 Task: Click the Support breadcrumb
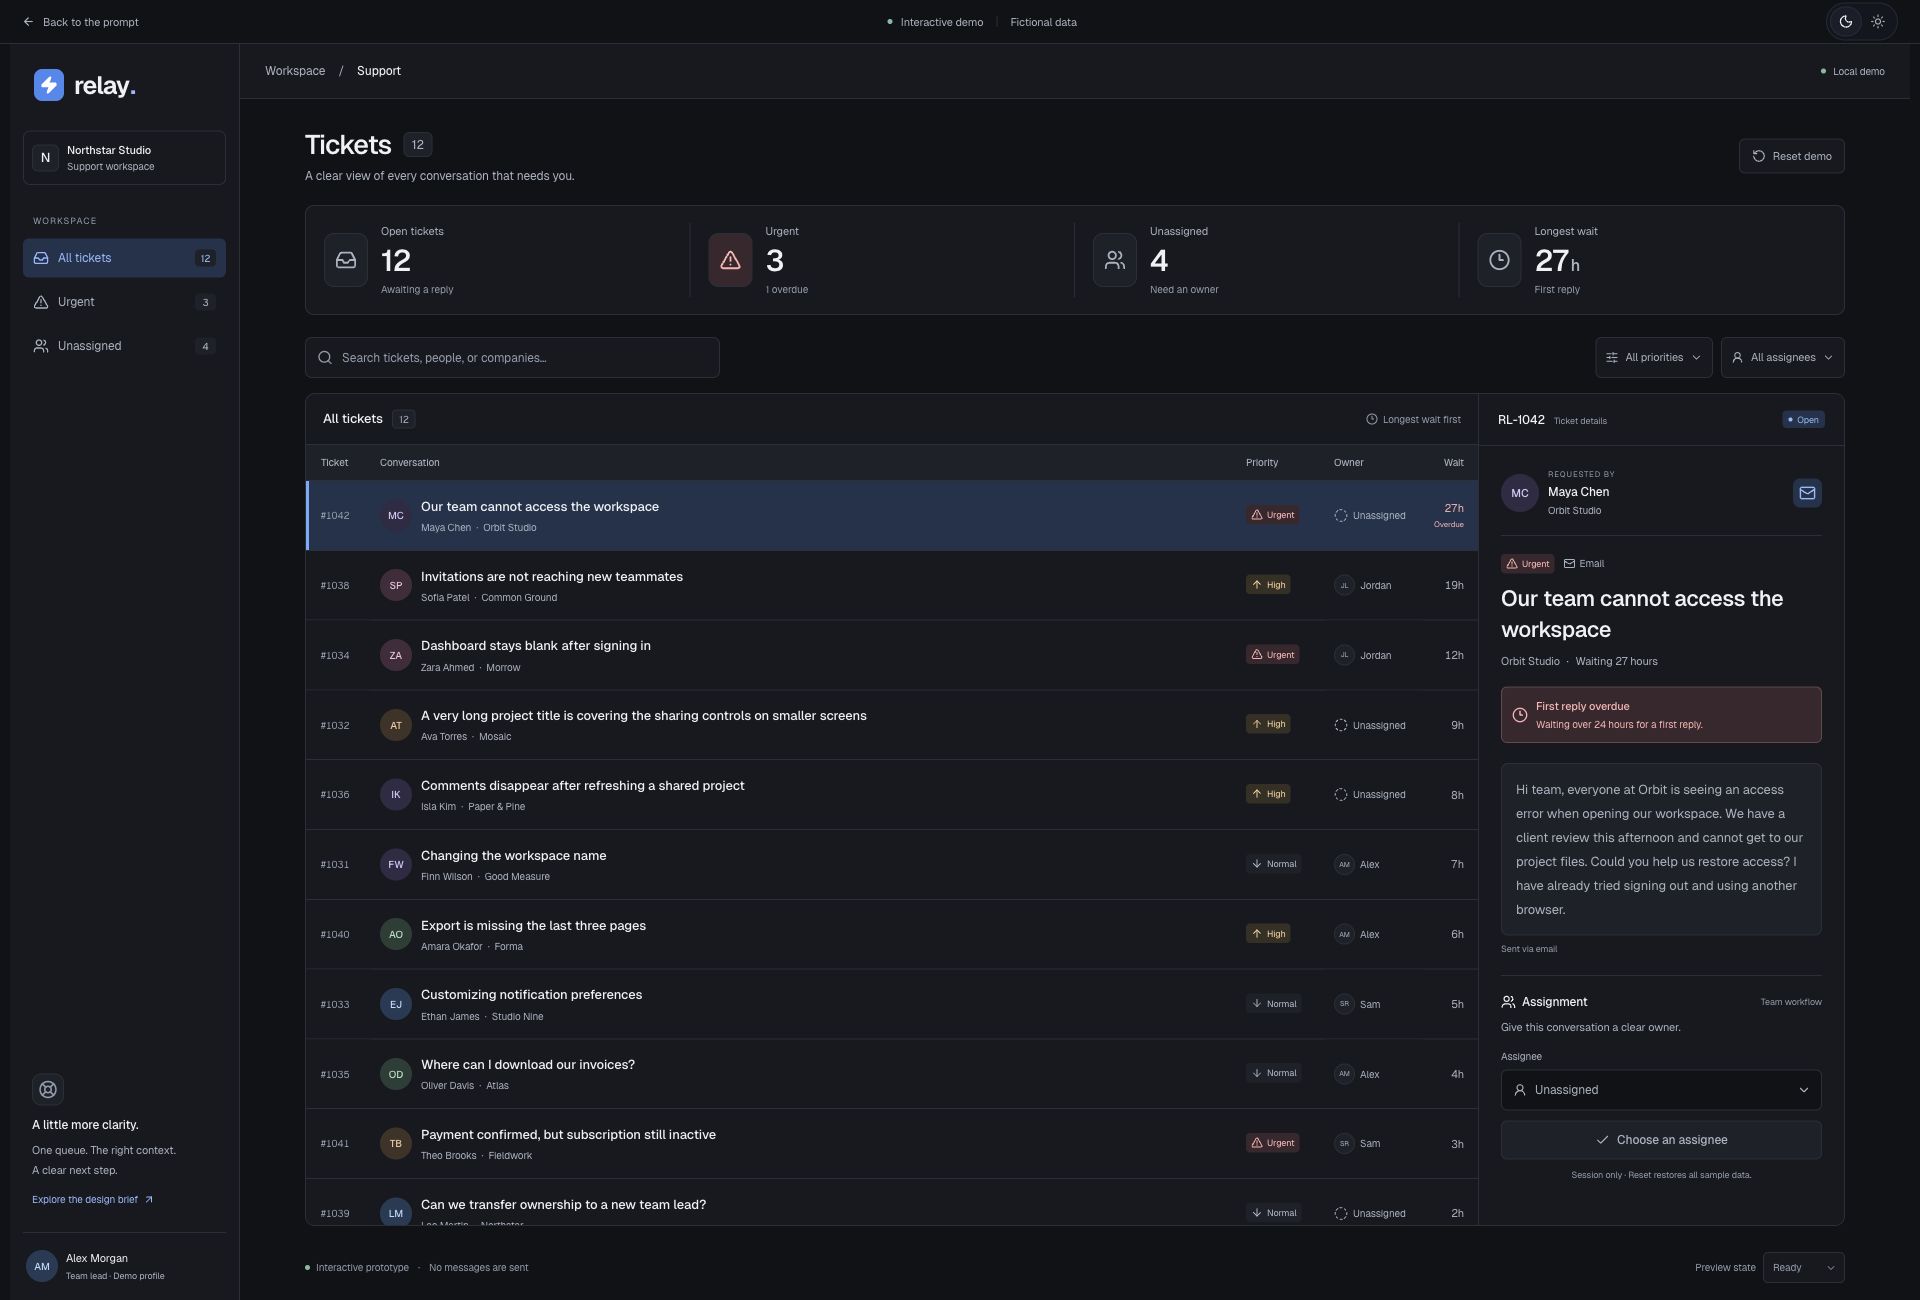(379, 71)
